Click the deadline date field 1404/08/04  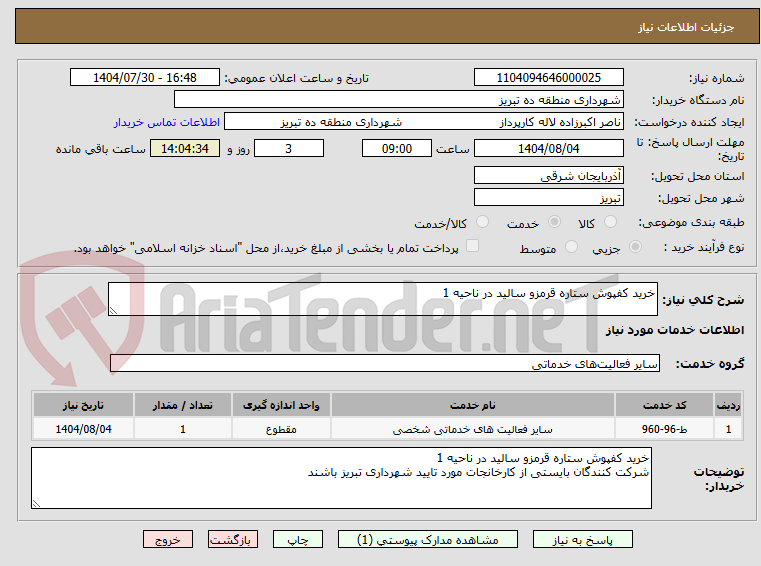pyautogui.click(x=548, y=149)
